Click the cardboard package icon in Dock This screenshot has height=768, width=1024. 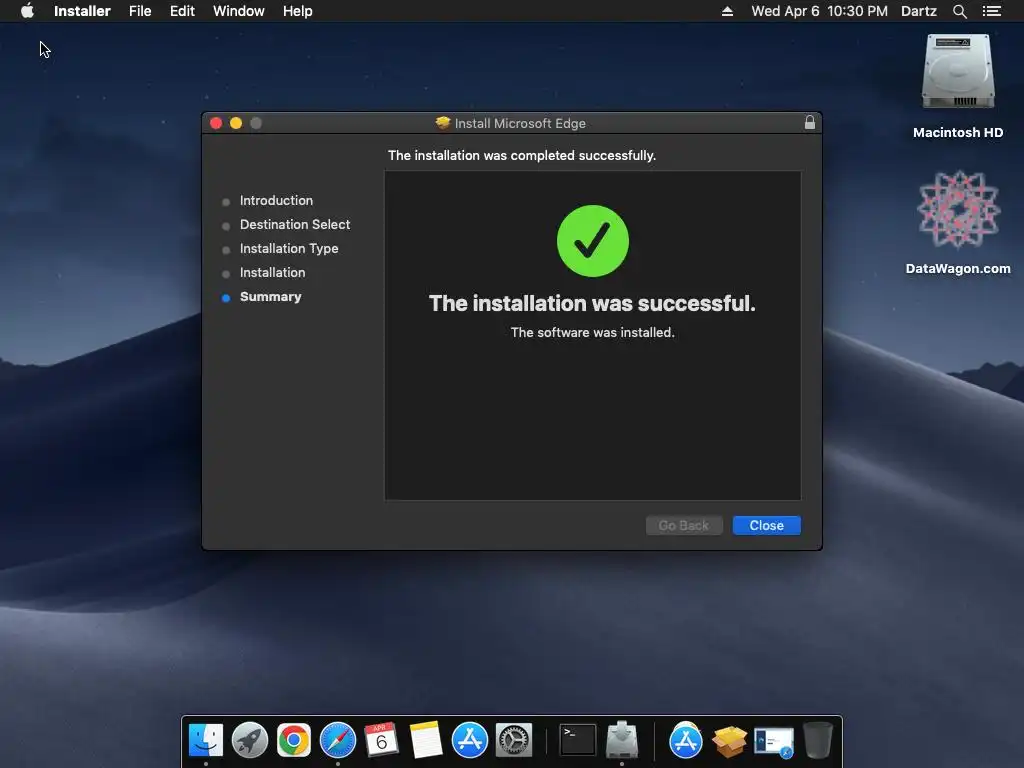pos(729,741)
